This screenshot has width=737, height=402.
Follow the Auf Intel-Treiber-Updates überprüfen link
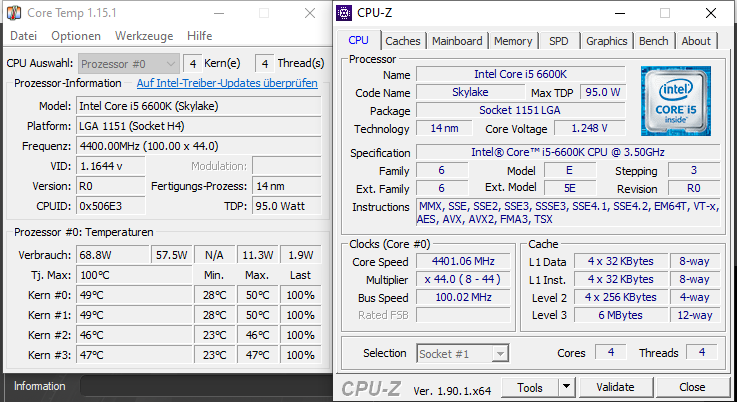[227, 83]
